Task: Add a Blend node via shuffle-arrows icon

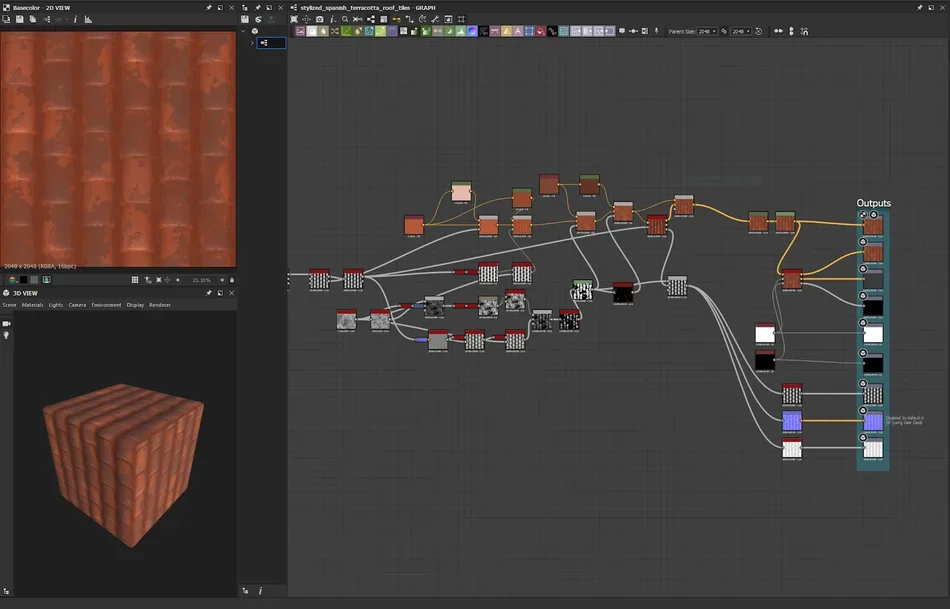Action: point(334,31)
